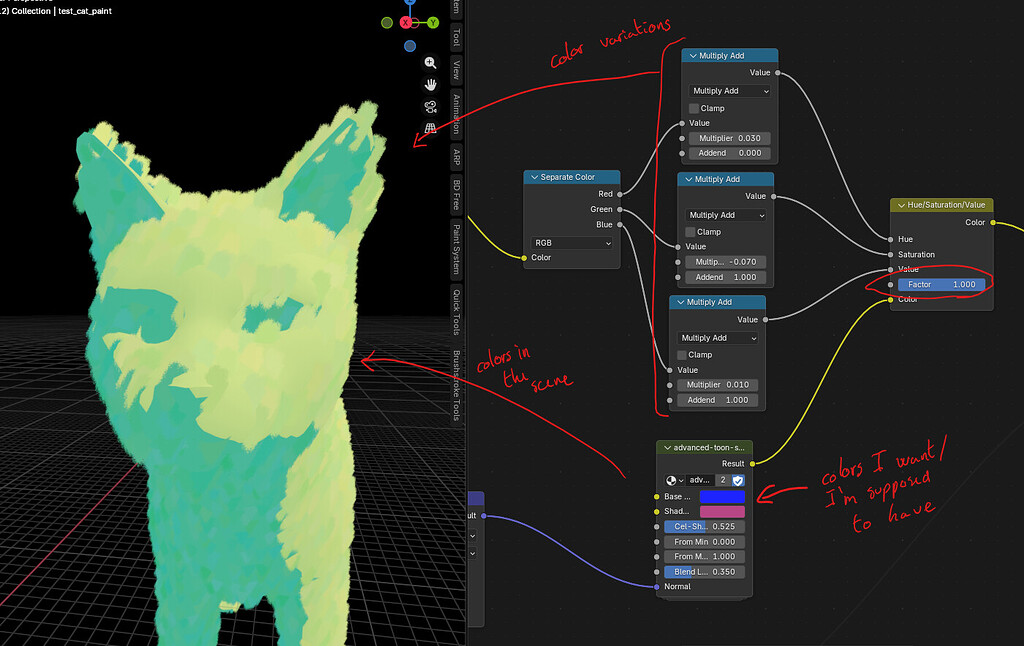
Task: Click the Addend 0.000 field
Action: 729,153
